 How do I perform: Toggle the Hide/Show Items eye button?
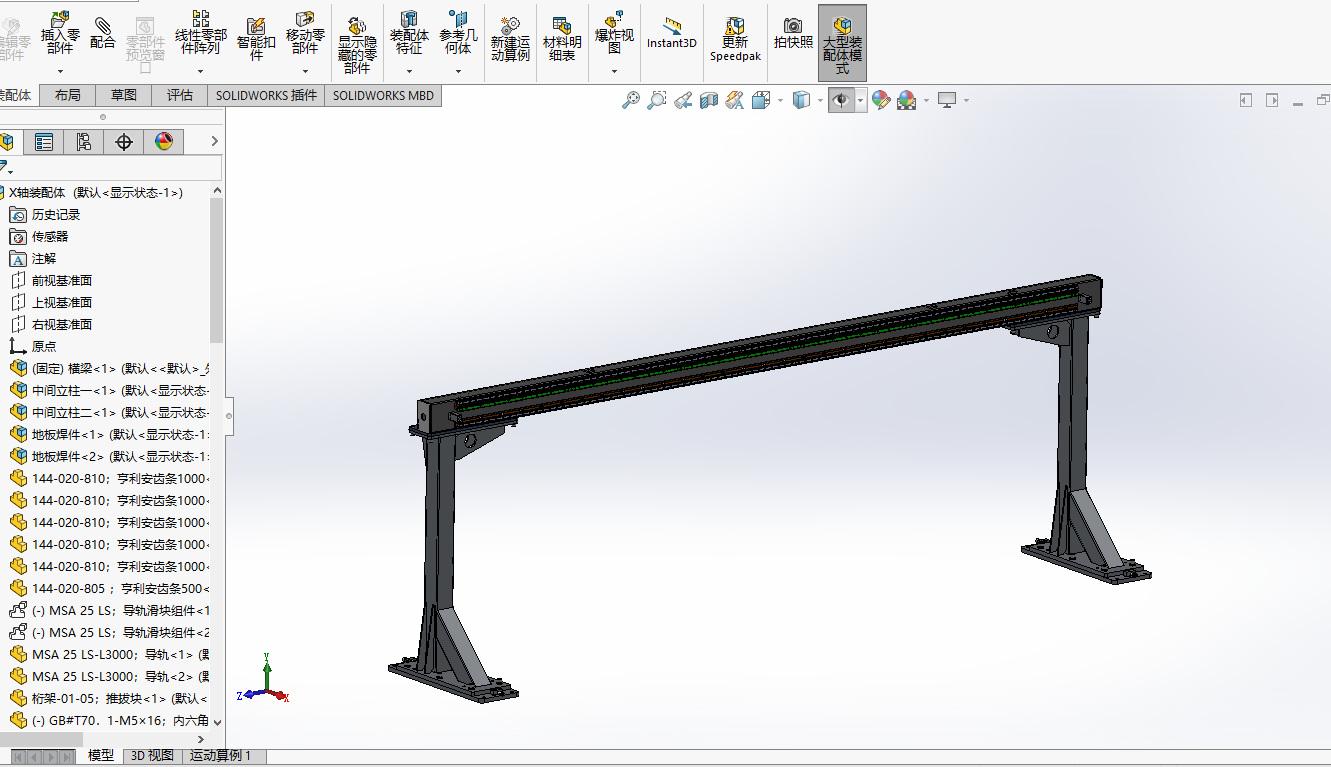coord(841,100)
